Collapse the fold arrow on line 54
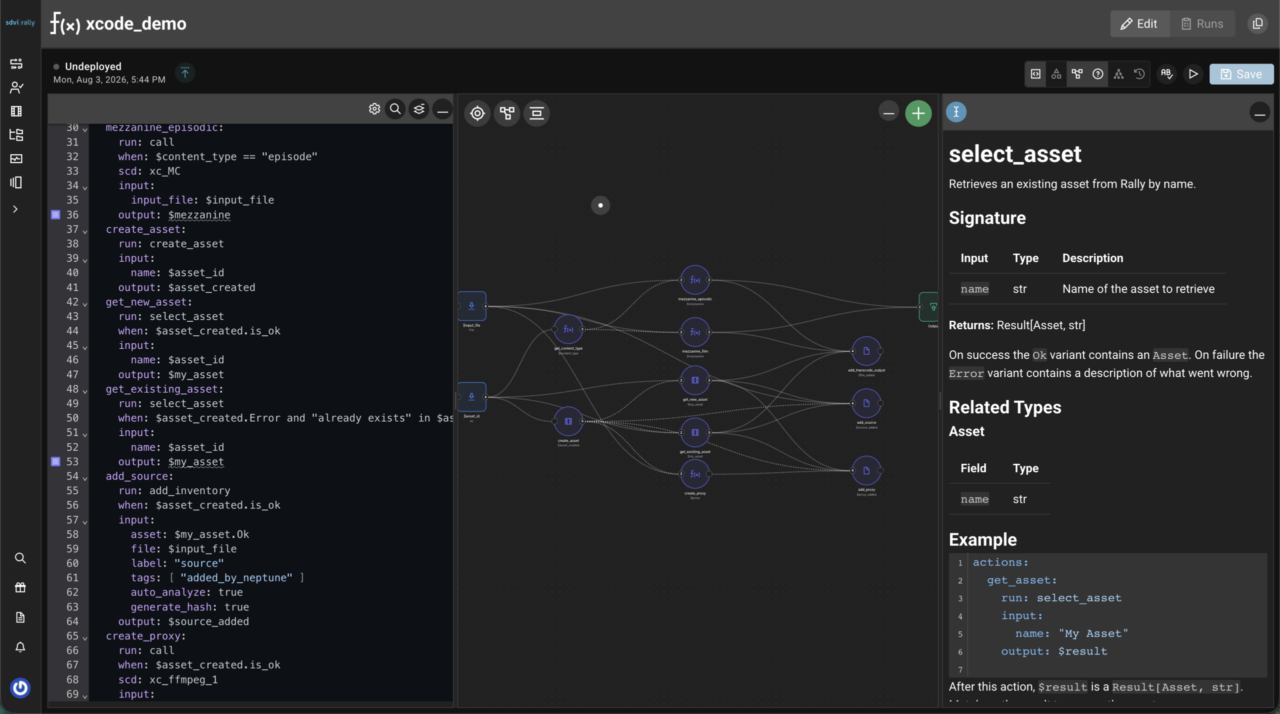 click(x=85, y=477)
